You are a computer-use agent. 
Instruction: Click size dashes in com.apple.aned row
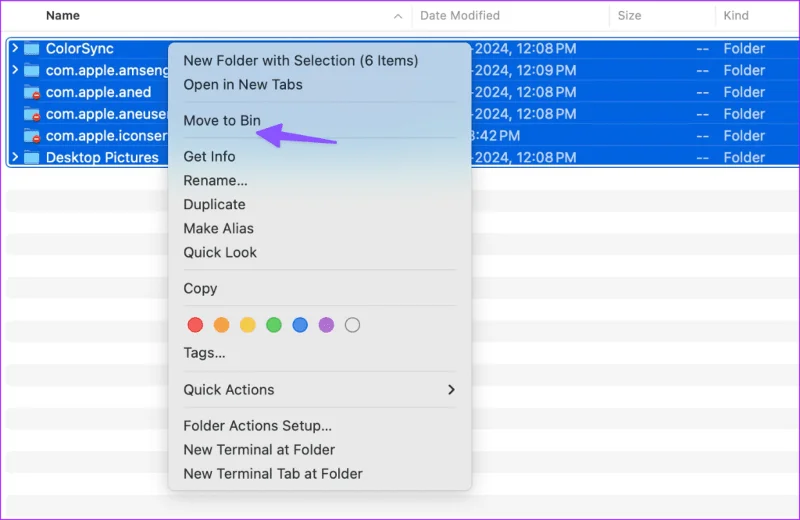[x=703, y=92]
